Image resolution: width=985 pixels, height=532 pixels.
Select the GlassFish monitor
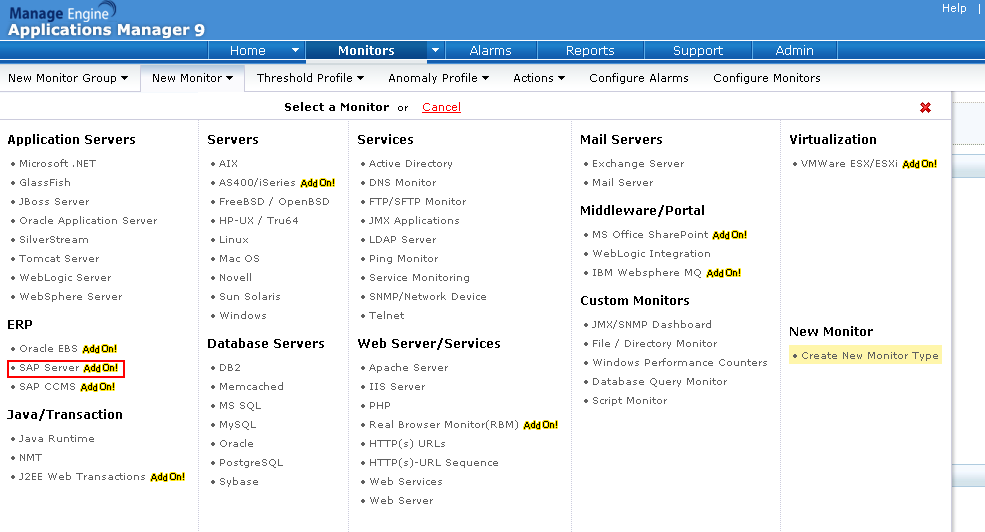[x=45, y=182]
